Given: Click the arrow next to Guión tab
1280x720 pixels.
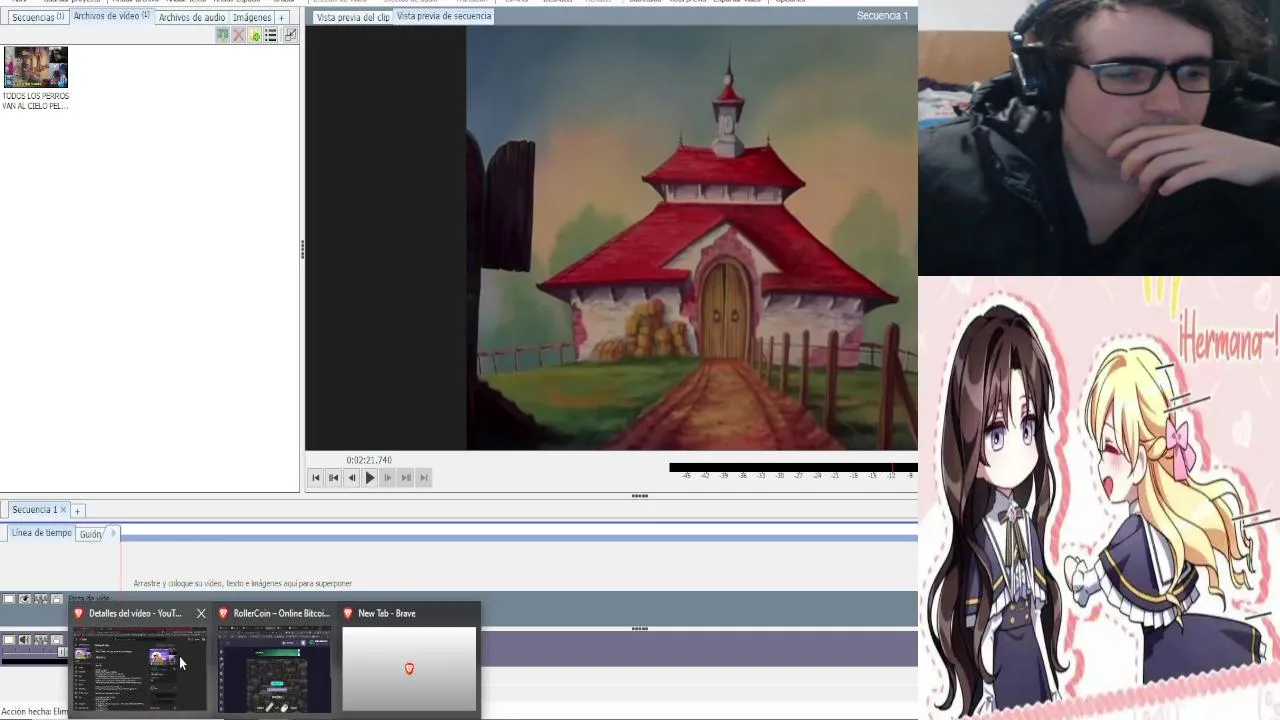Looking at the screenshot, I should click(112, 533).
